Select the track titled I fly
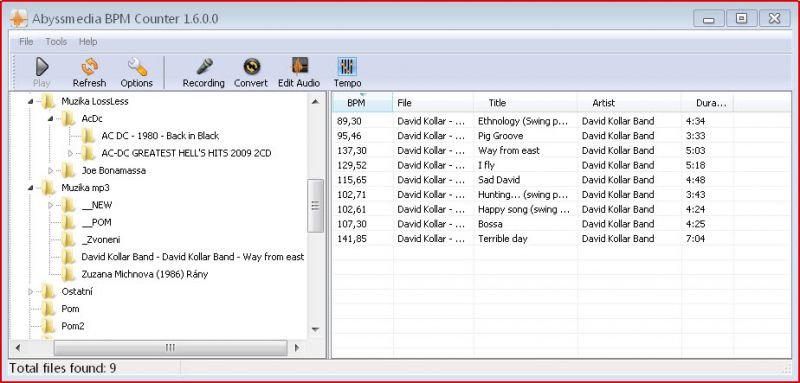Screen dimensions: 800x383 486,165
